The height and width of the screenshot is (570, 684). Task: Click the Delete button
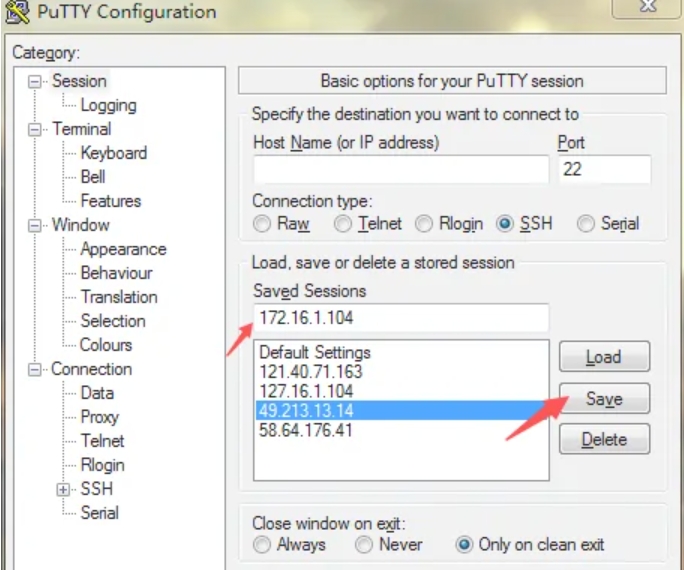click(x=605, y=439)
